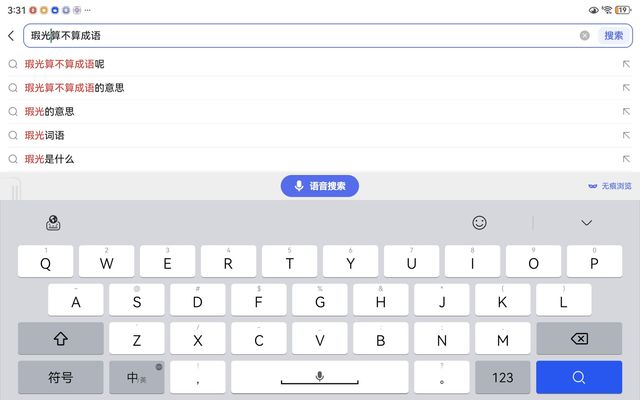
Task: Start 语音搜索 voice search
Action: (320, 186)
